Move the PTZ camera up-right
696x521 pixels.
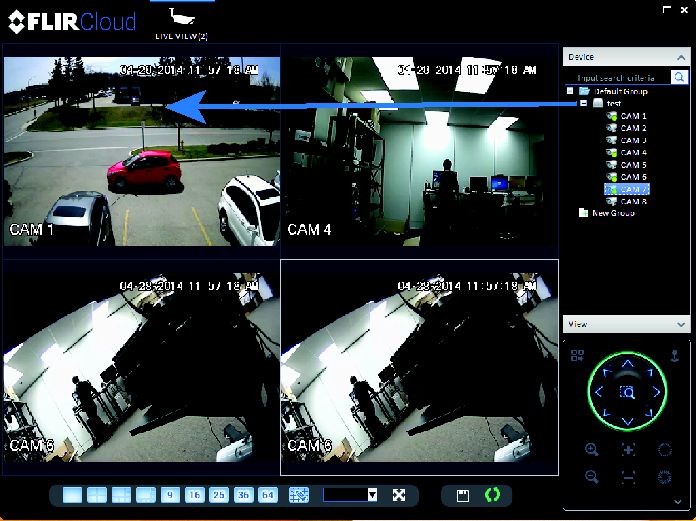click(x=648, y=372)
